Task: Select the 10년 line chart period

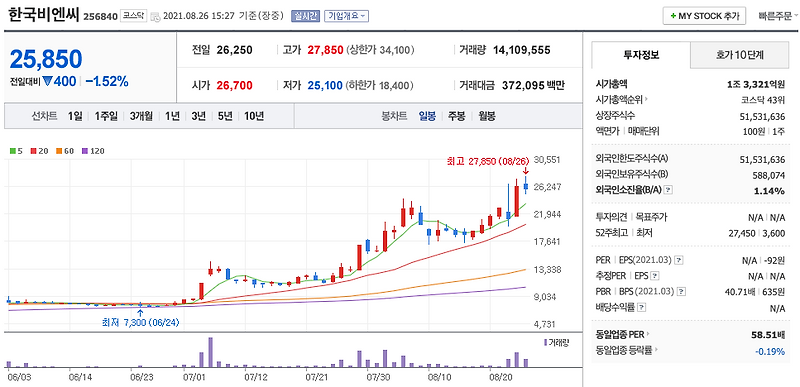Action: pos(254,116)
